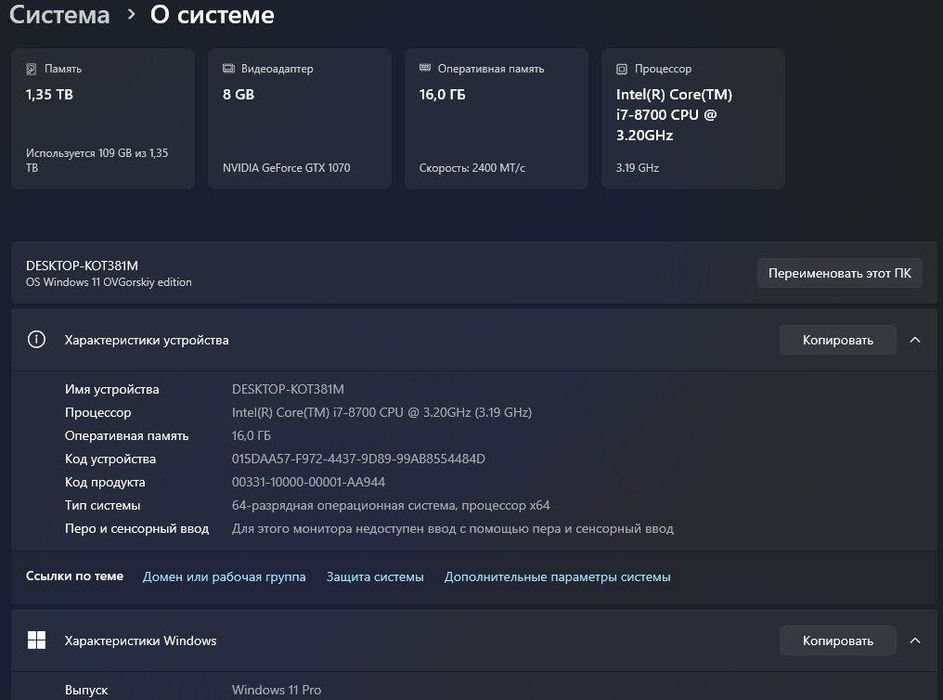Click the NVIDIA GeForce GTX 1070 text
This screenshot has height=700, width=943.
tap(286, 168)
